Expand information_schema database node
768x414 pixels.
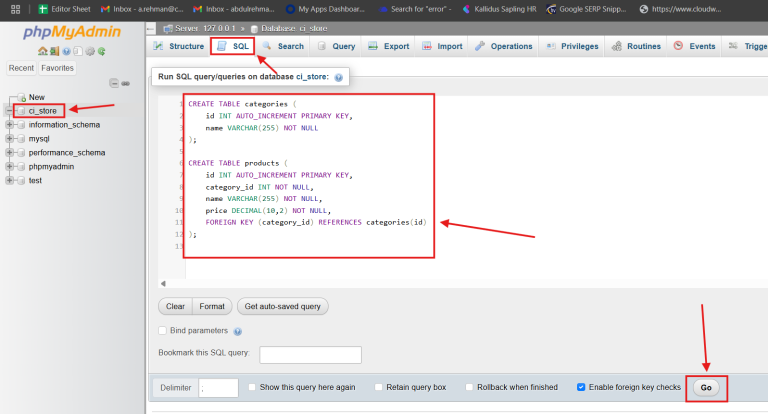click(9, 125)
